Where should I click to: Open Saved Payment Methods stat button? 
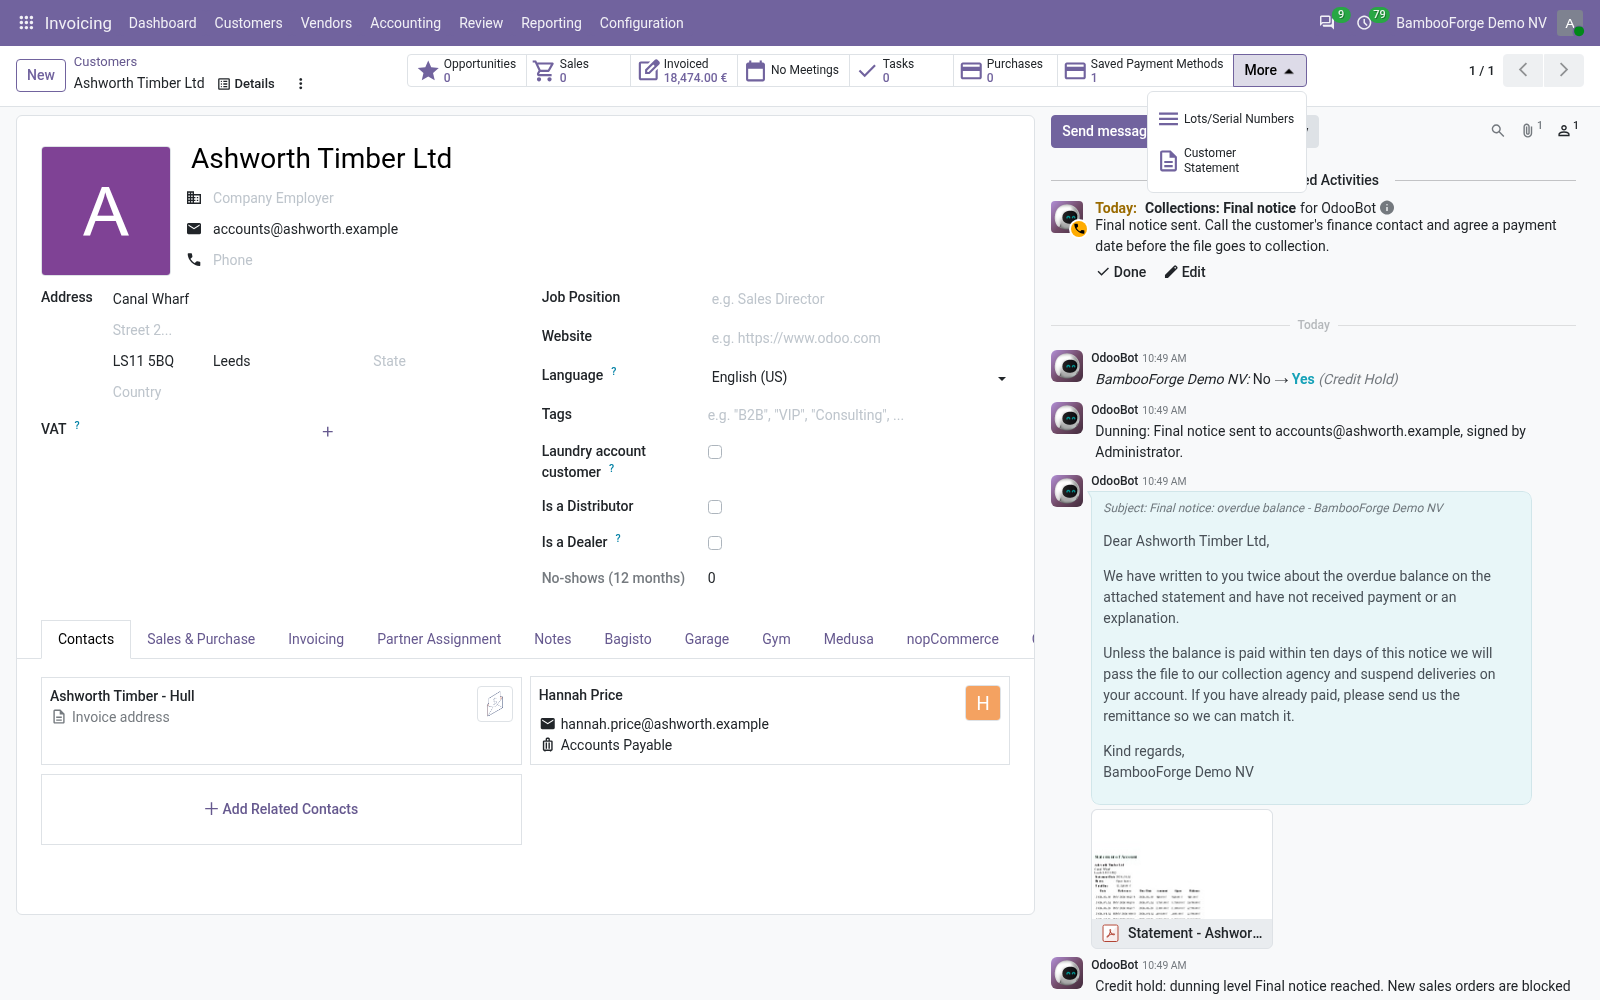click(x=1145, y=70)
